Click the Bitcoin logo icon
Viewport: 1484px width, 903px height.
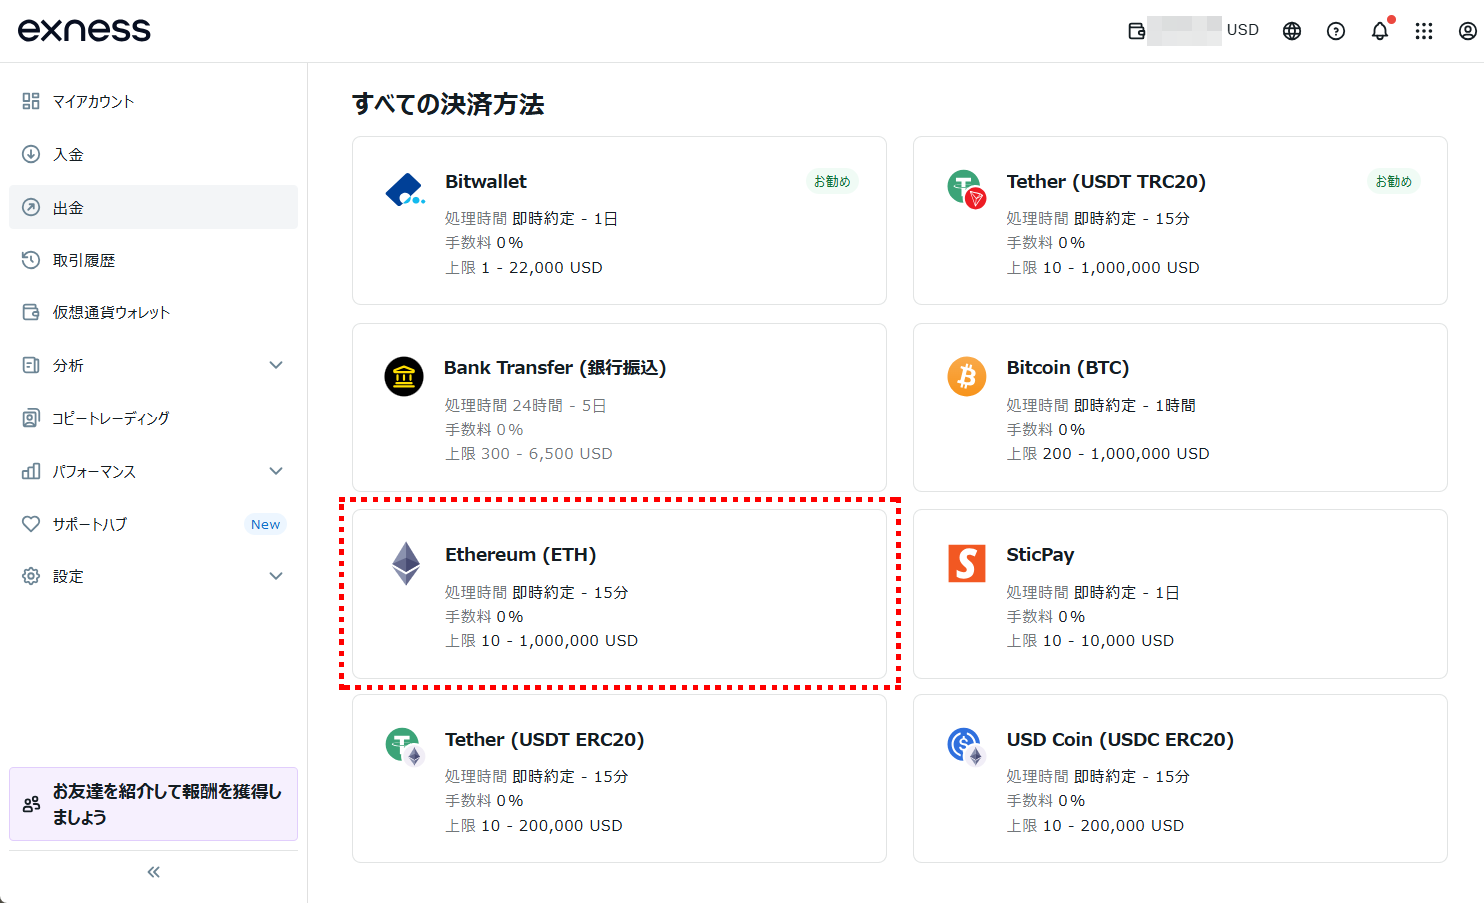[x=966, y=376]
